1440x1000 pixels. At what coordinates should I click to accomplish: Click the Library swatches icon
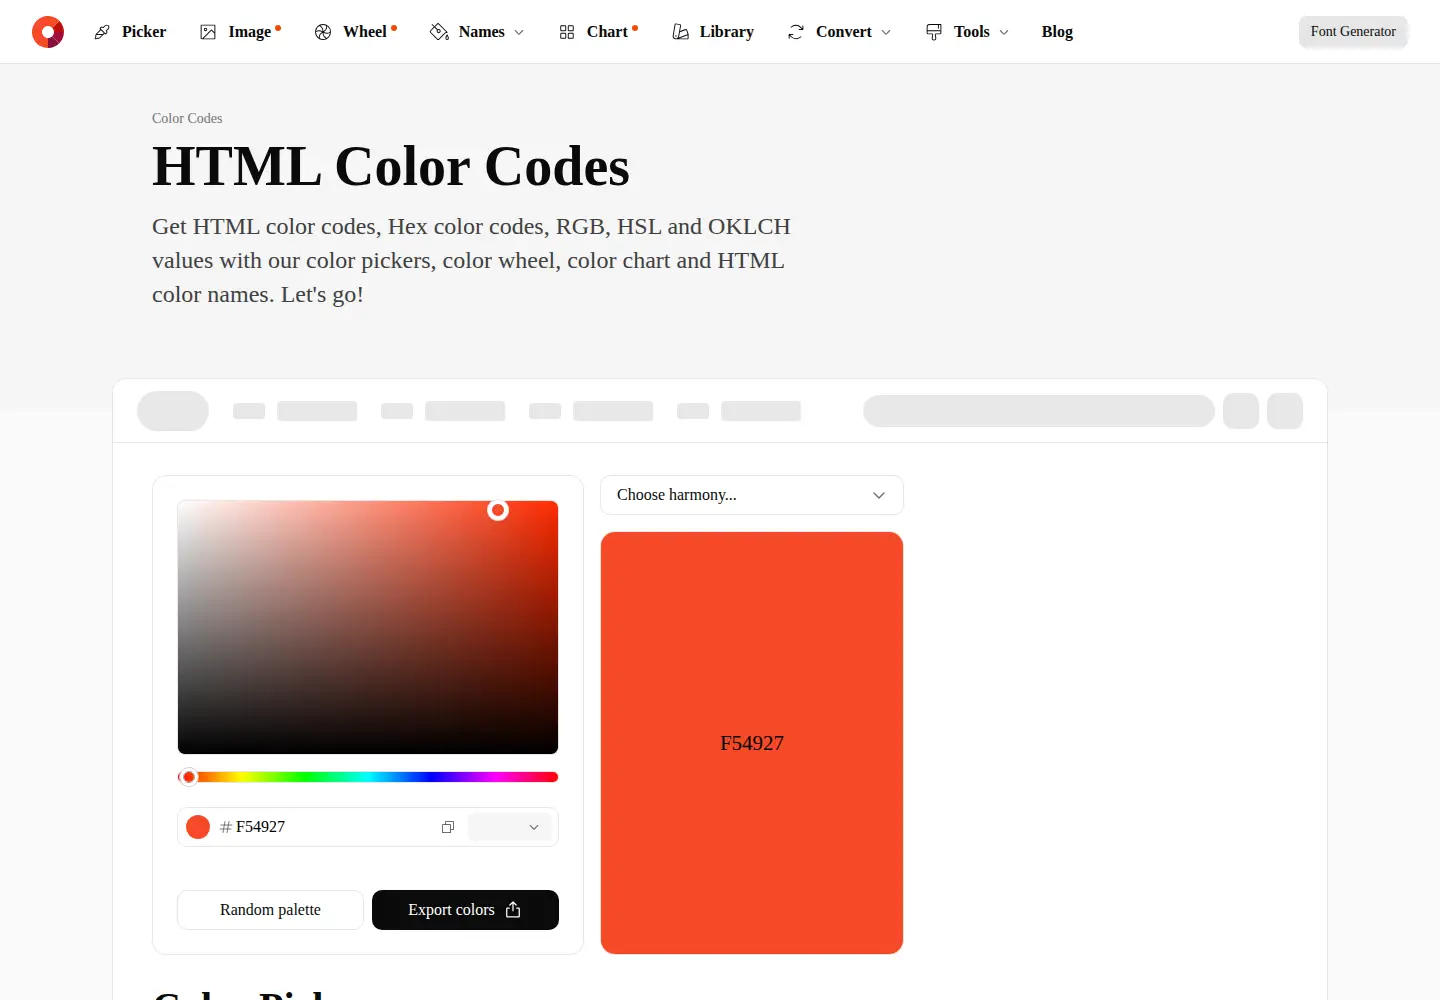pyautogui.click(x=681, y=32)
